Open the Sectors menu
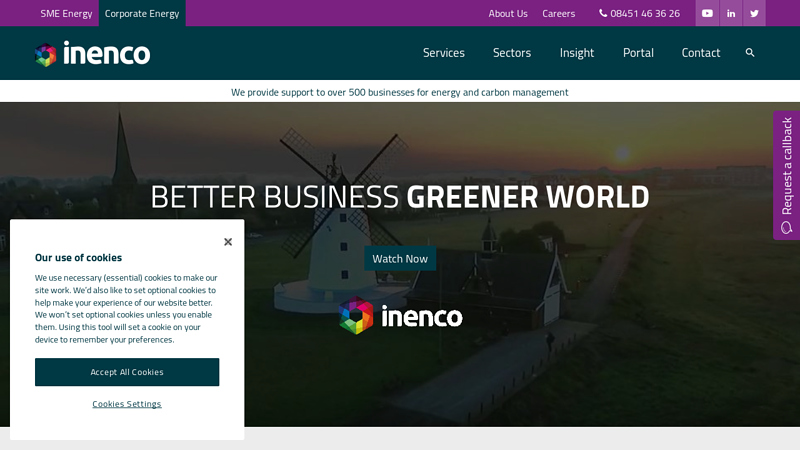Image resolution: width=800 pixels, height=450 pixels. click(512, 53)
